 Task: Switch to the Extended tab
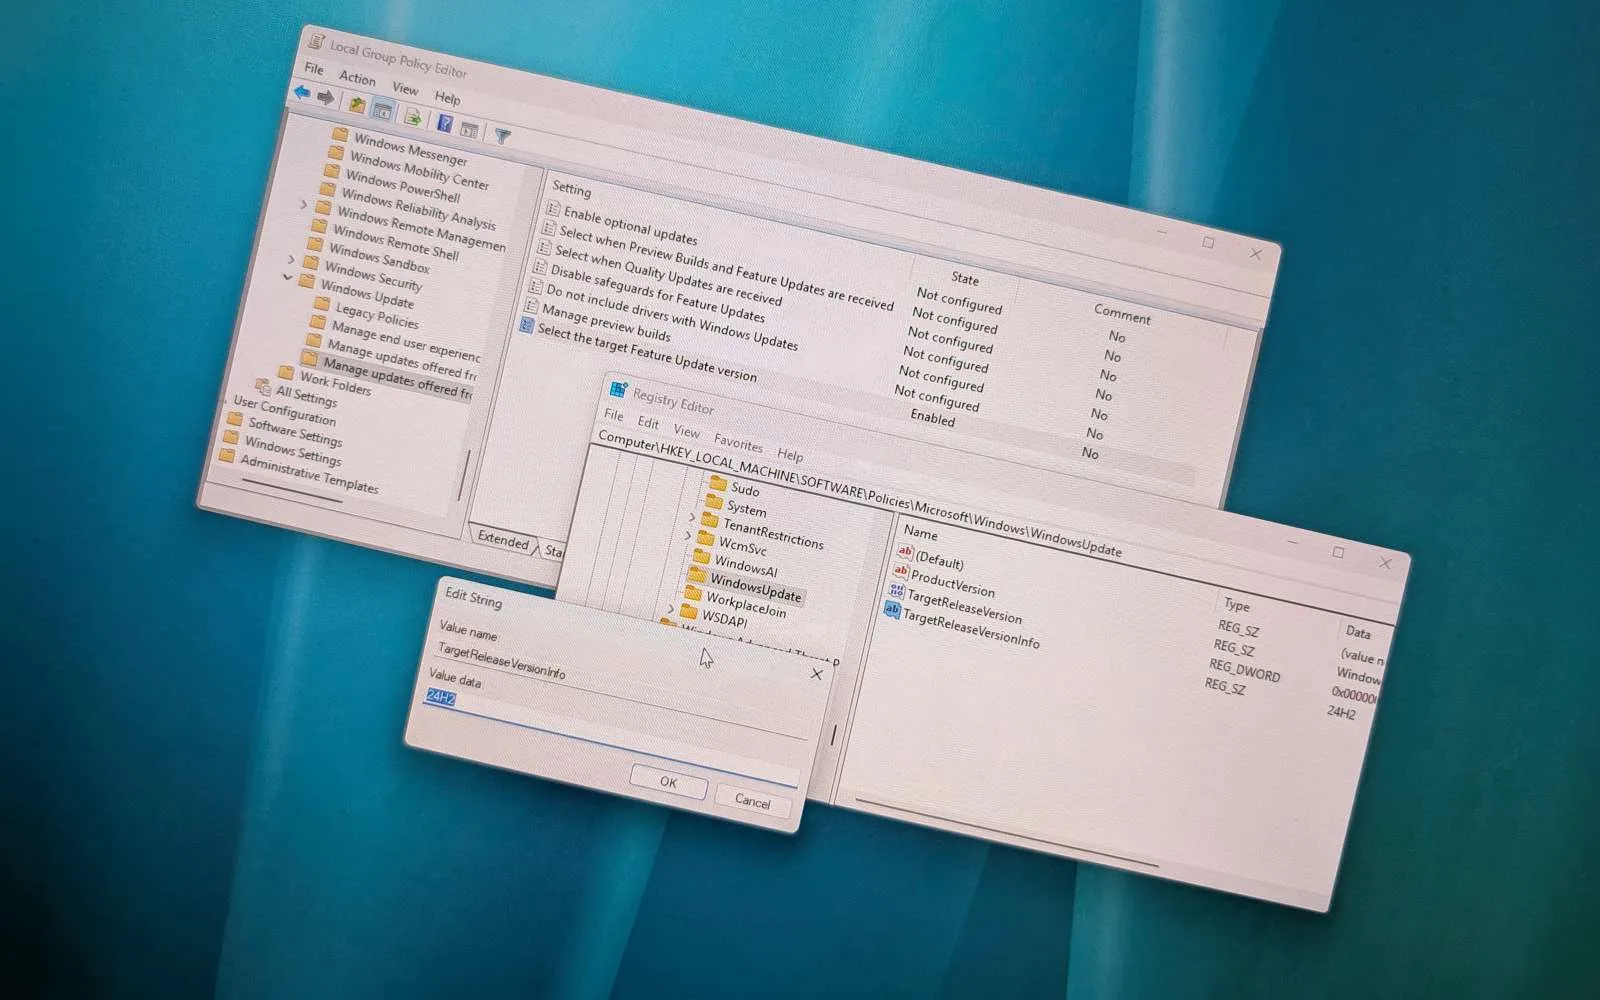tap(503, 540)
